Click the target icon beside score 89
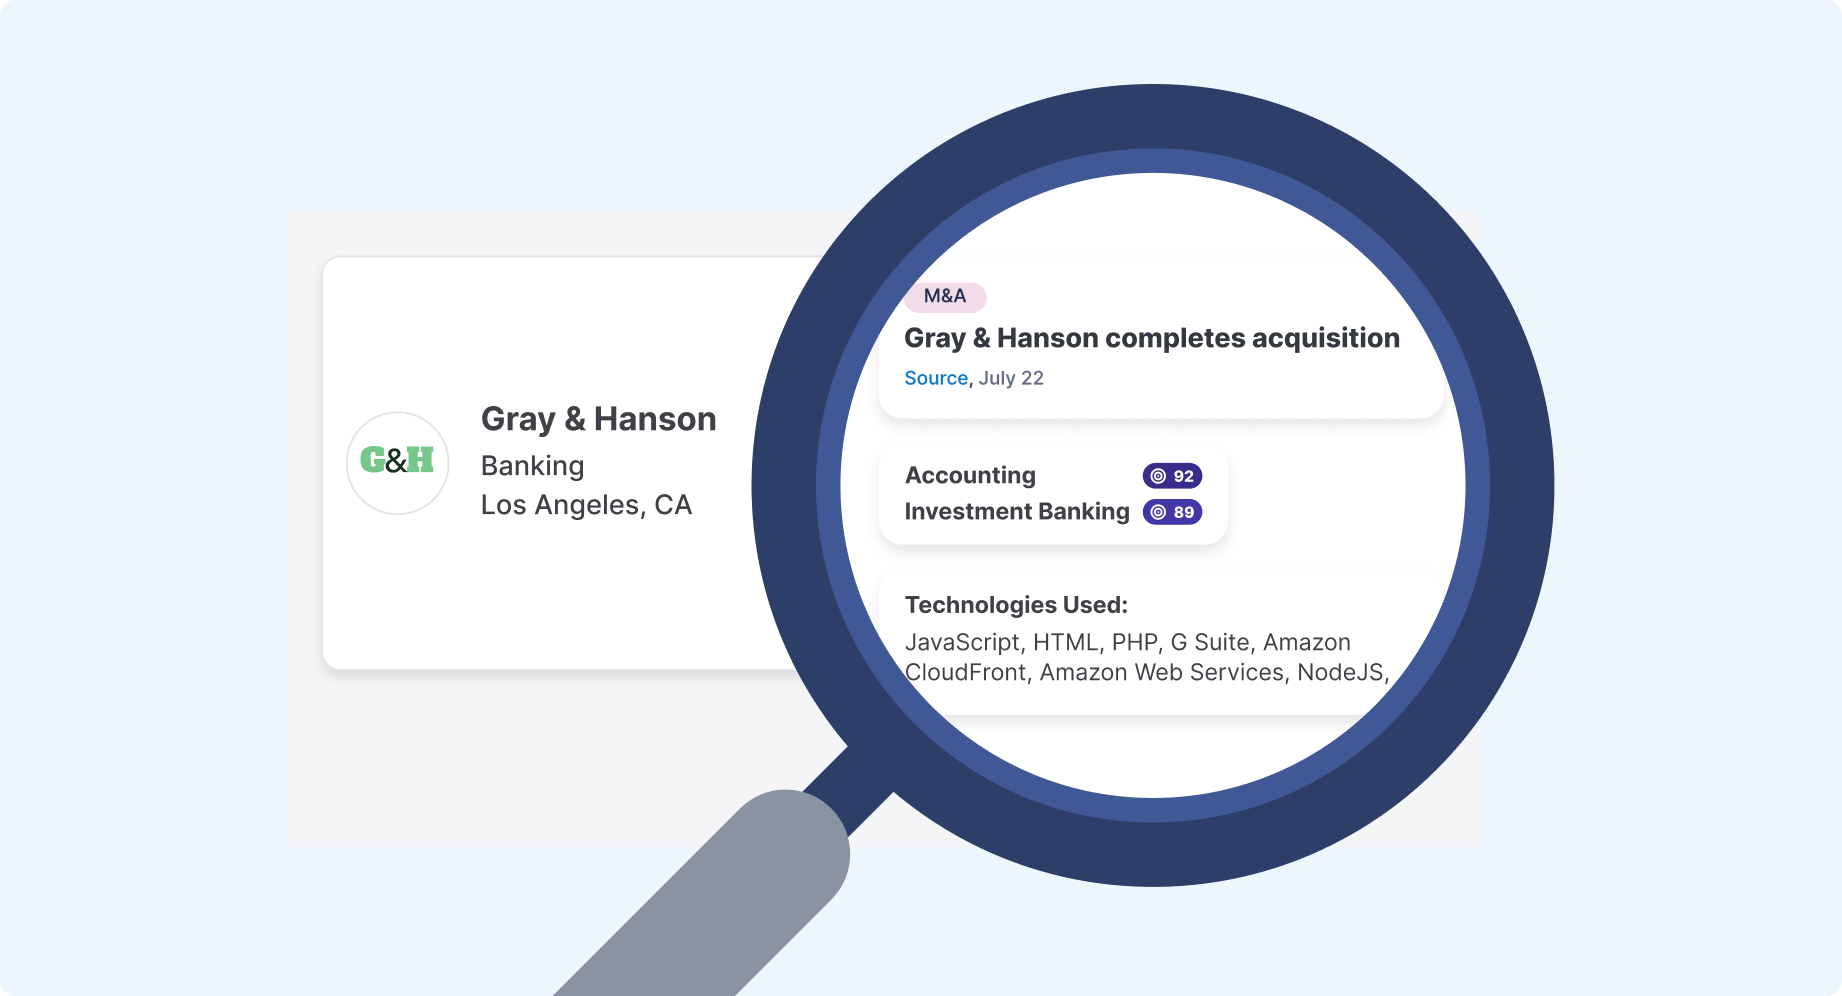Screen dimensions: 1842x996 coord(1158,512)
